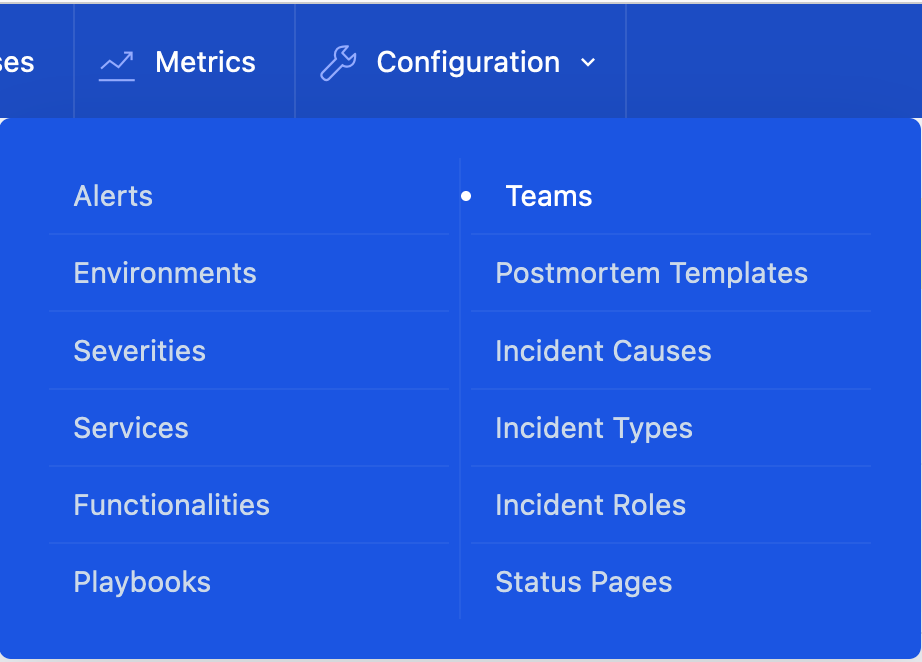The width and height of the screenshot is (922, 662).
Task: Navigate to Status Pages
Action: (583, 582)
